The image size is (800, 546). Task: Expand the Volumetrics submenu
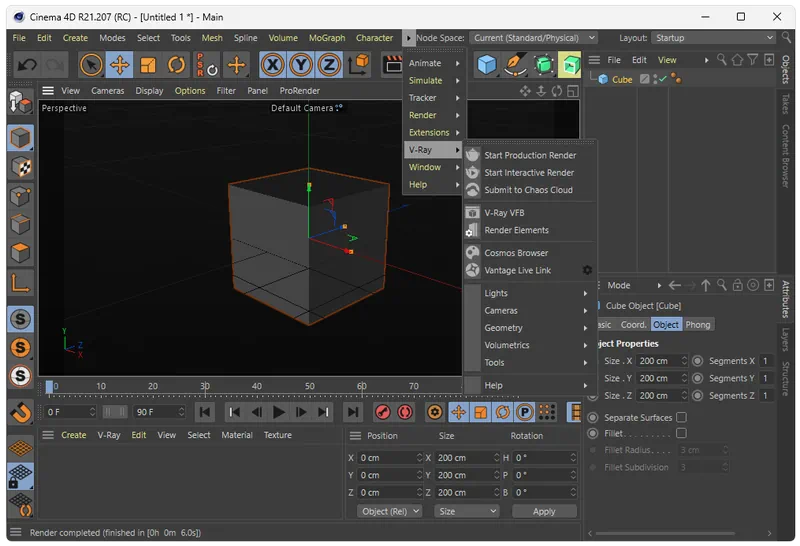531,345
